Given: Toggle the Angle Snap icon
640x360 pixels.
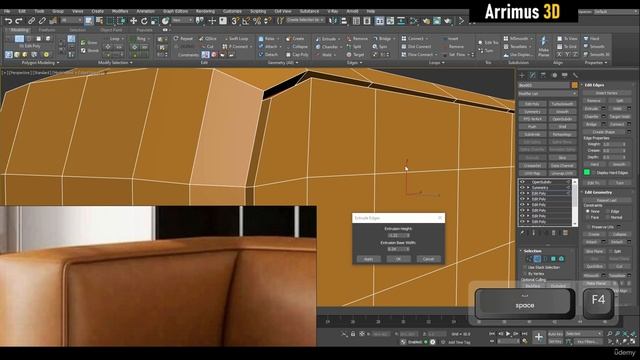Looking at the screenshot, I should (x=246, y=20).
